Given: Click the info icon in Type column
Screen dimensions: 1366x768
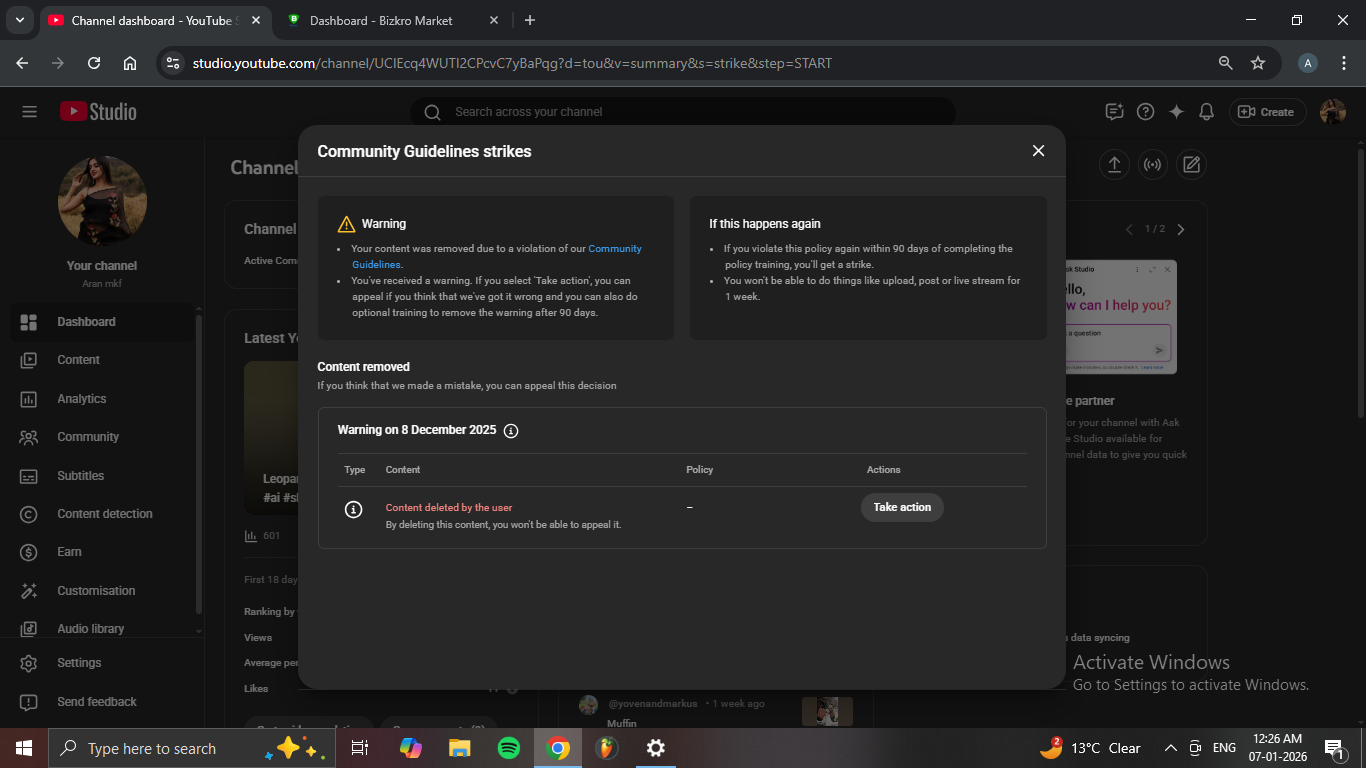Looking at the screenshot, I should [353, 509].
